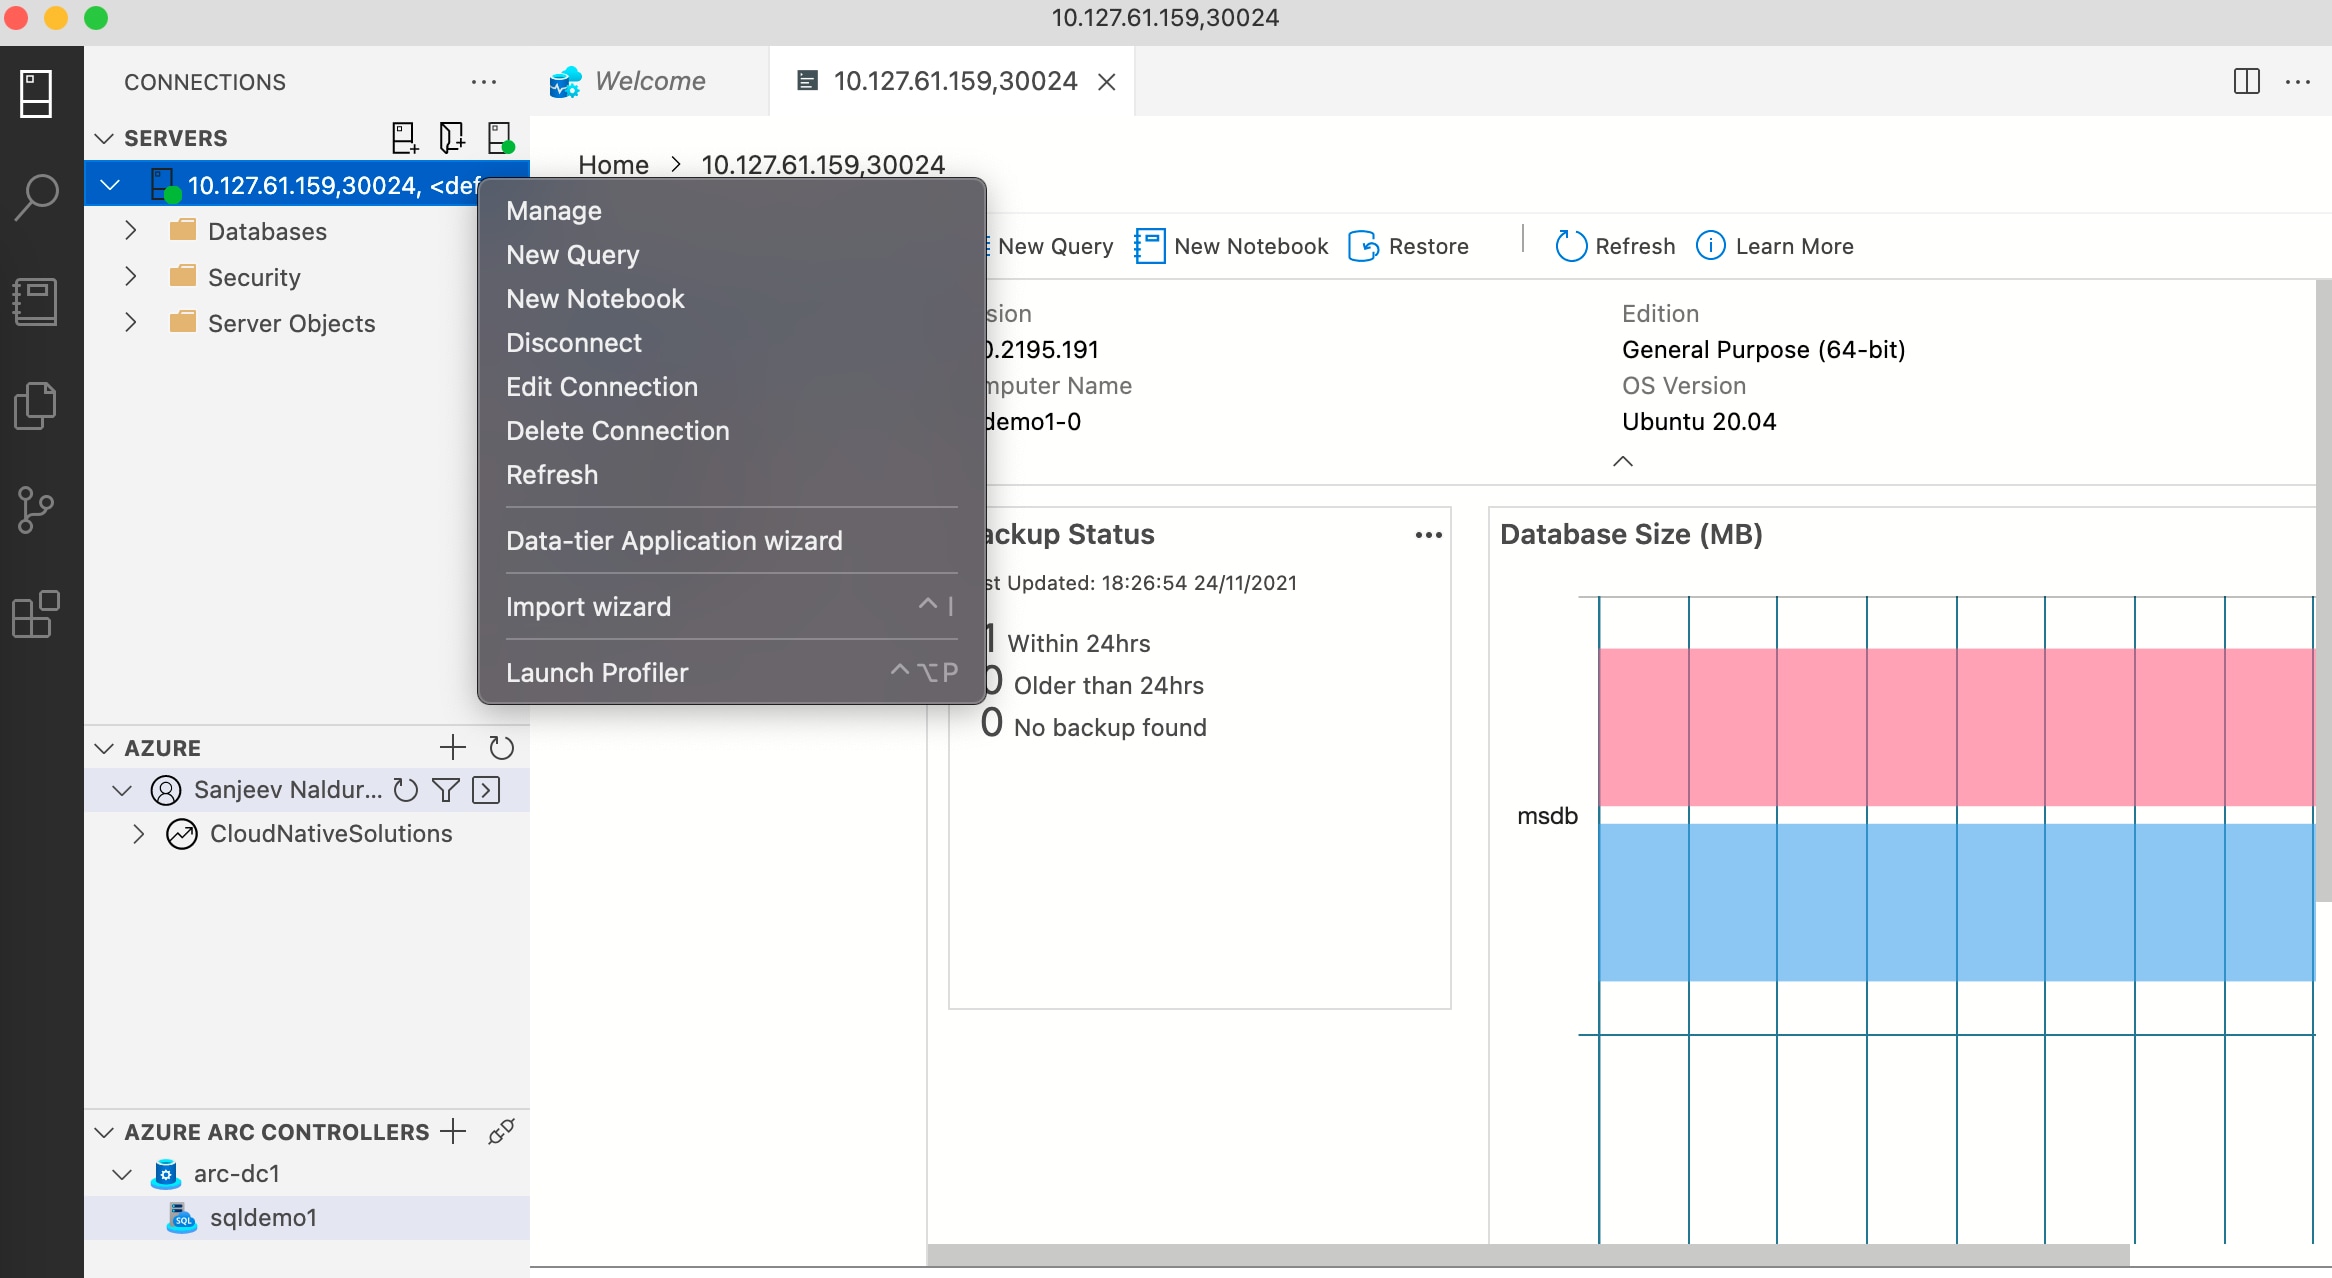Image resolution: width=2332 pixels, height=1278 pixels.
Task: Expand the CloudNativeSolutions subscription
Action: (x=139, y=834)
